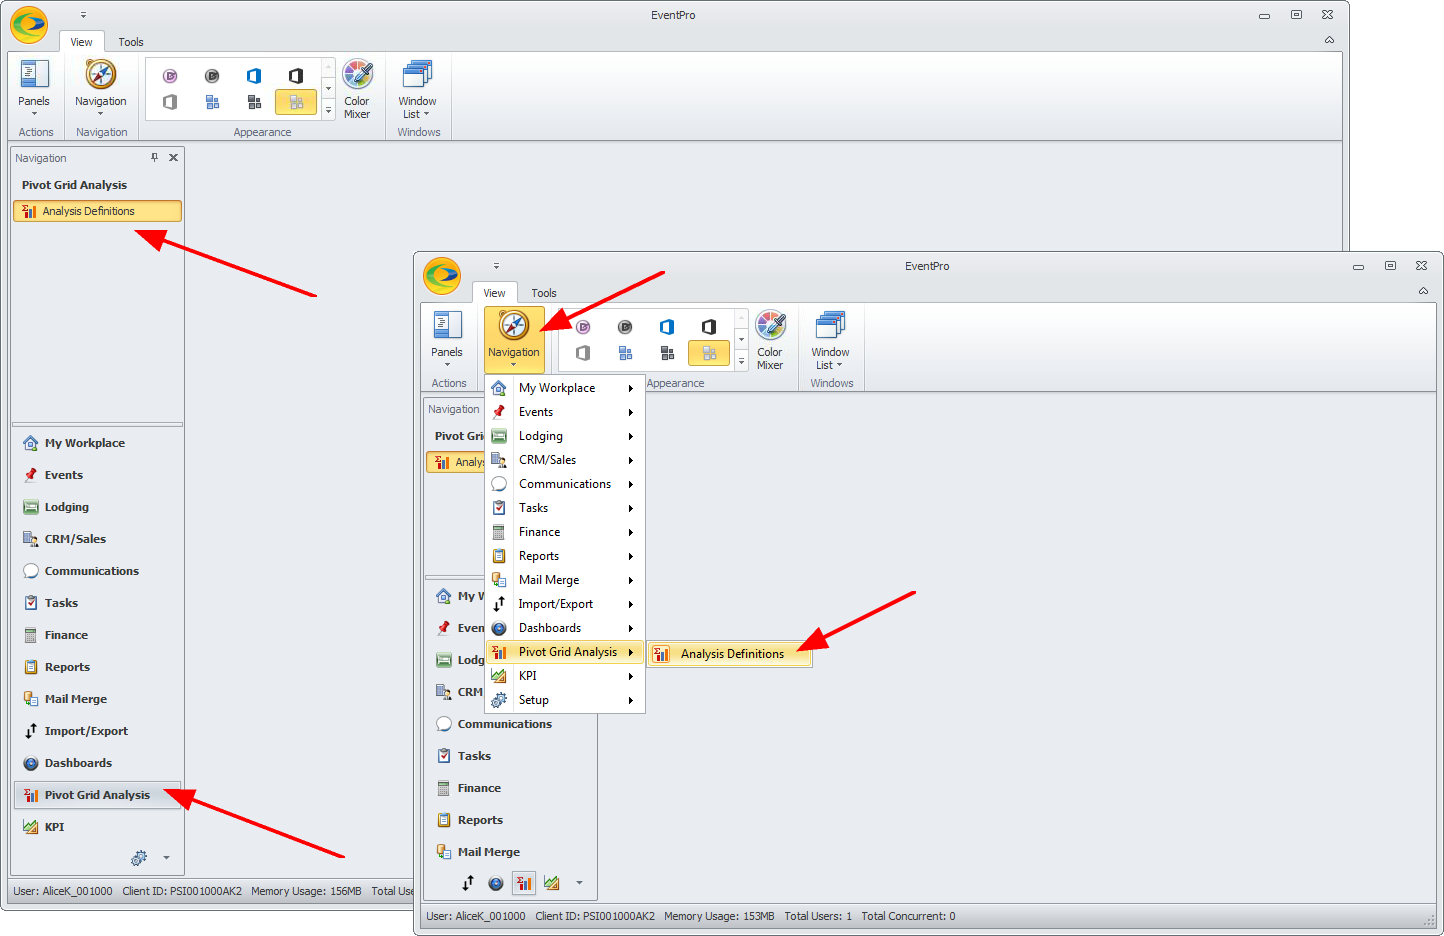The height and width of the screenshot is (936, 1444).
Task: Open Lodging entry in Navigation menu
Action: pos(565,436)
